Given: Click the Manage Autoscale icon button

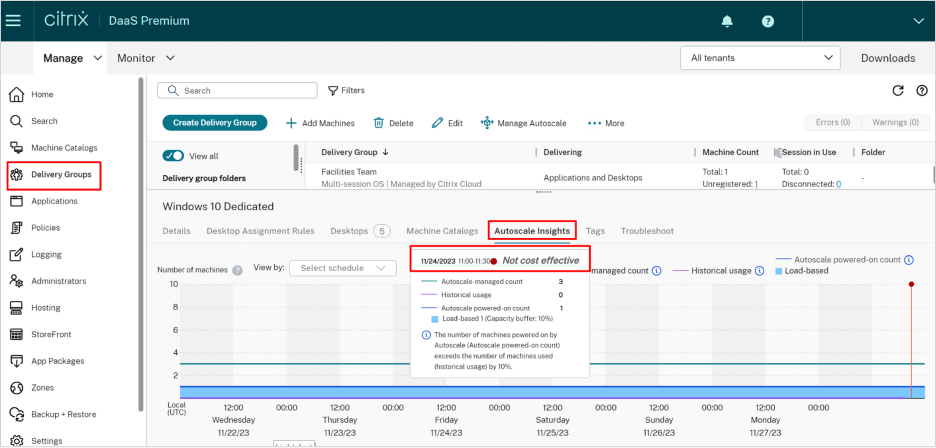Looking at the screenshot, I should point(487,123).
